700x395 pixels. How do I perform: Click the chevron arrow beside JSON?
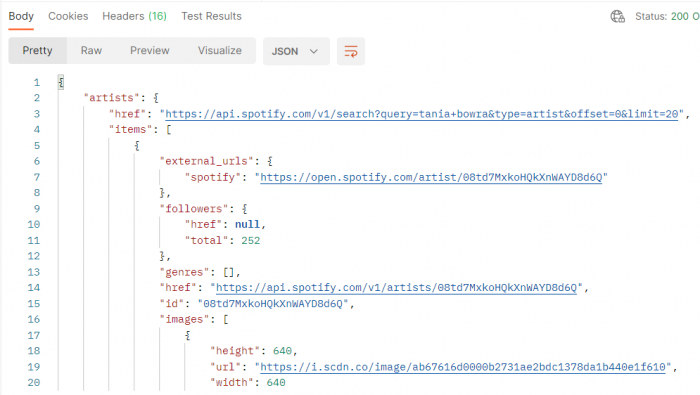click(x=314, y=51)
